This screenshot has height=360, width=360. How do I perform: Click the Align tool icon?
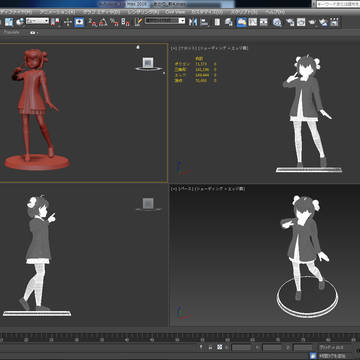click(204, 22)
